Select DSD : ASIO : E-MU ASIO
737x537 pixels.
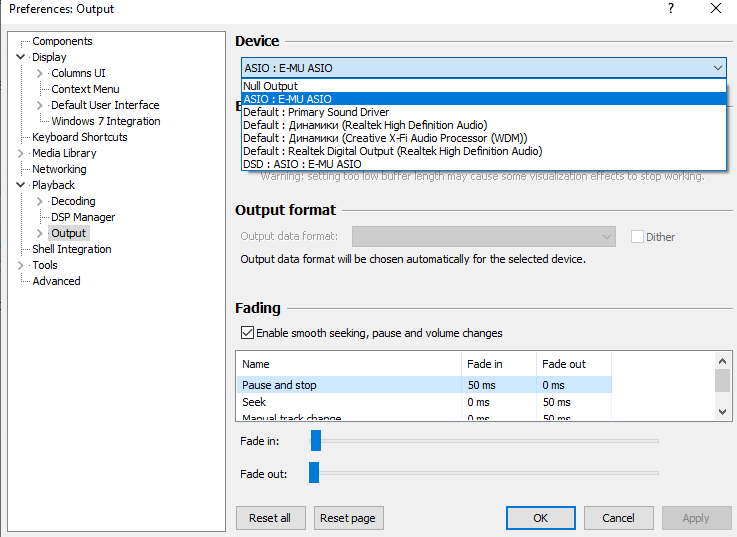302,164
